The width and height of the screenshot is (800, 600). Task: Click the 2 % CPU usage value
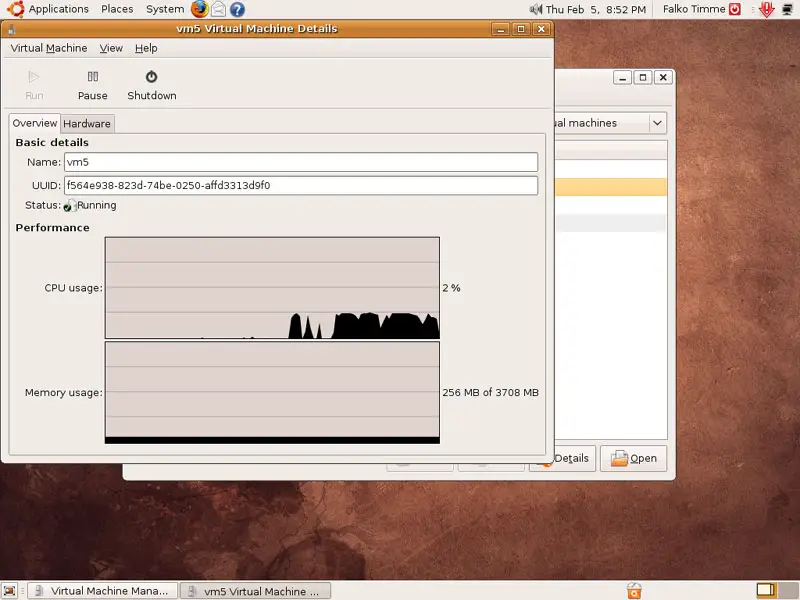point(451,288)
